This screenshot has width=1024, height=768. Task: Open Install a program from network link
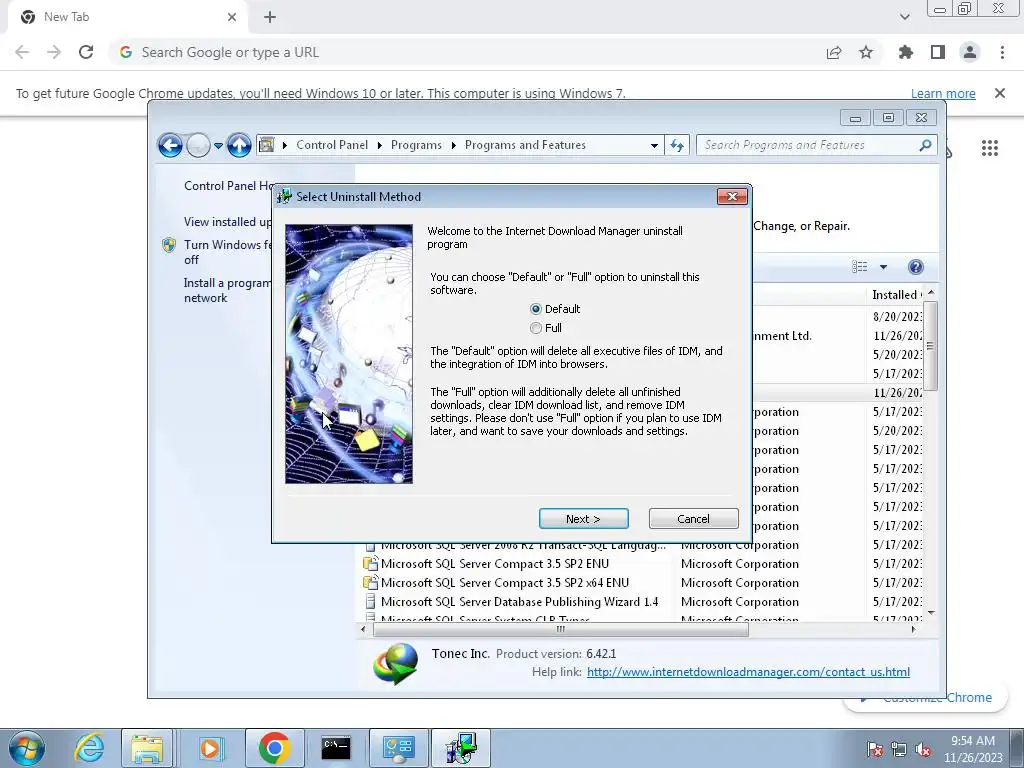click(227, 290)
